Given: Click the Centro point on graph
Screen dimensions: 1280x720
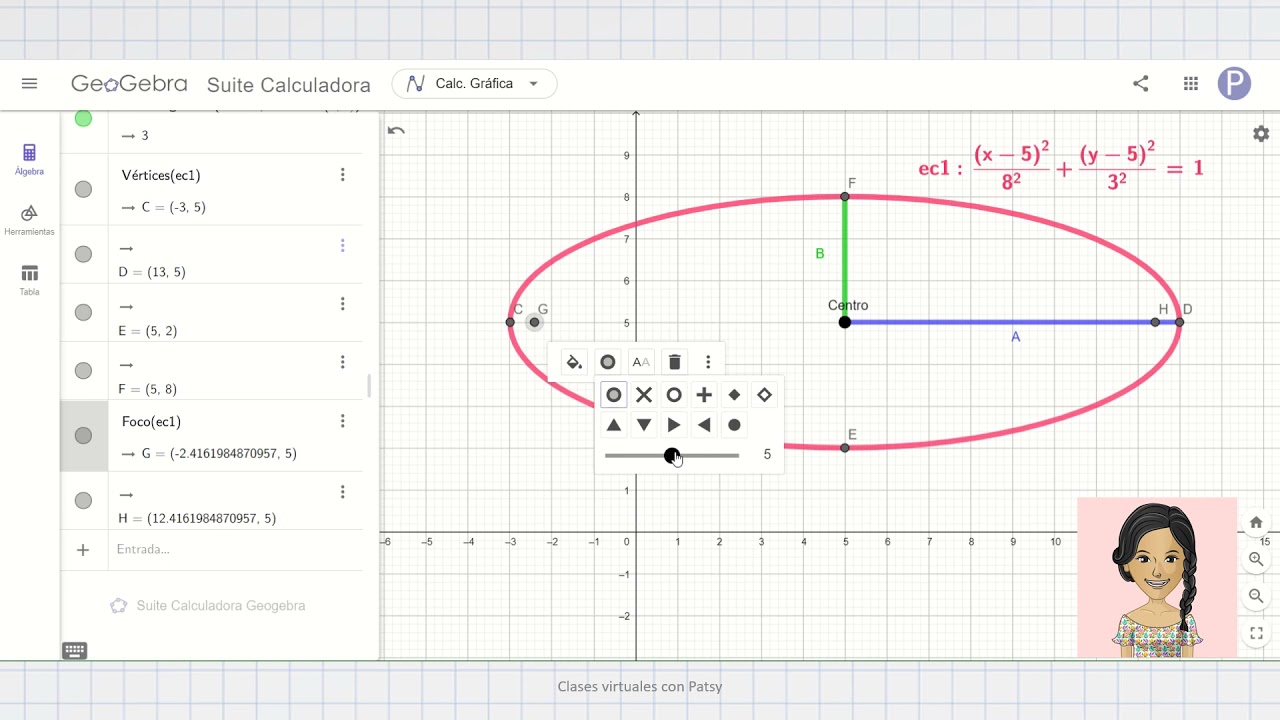Looking at the screenshot, I should point(845,322).
